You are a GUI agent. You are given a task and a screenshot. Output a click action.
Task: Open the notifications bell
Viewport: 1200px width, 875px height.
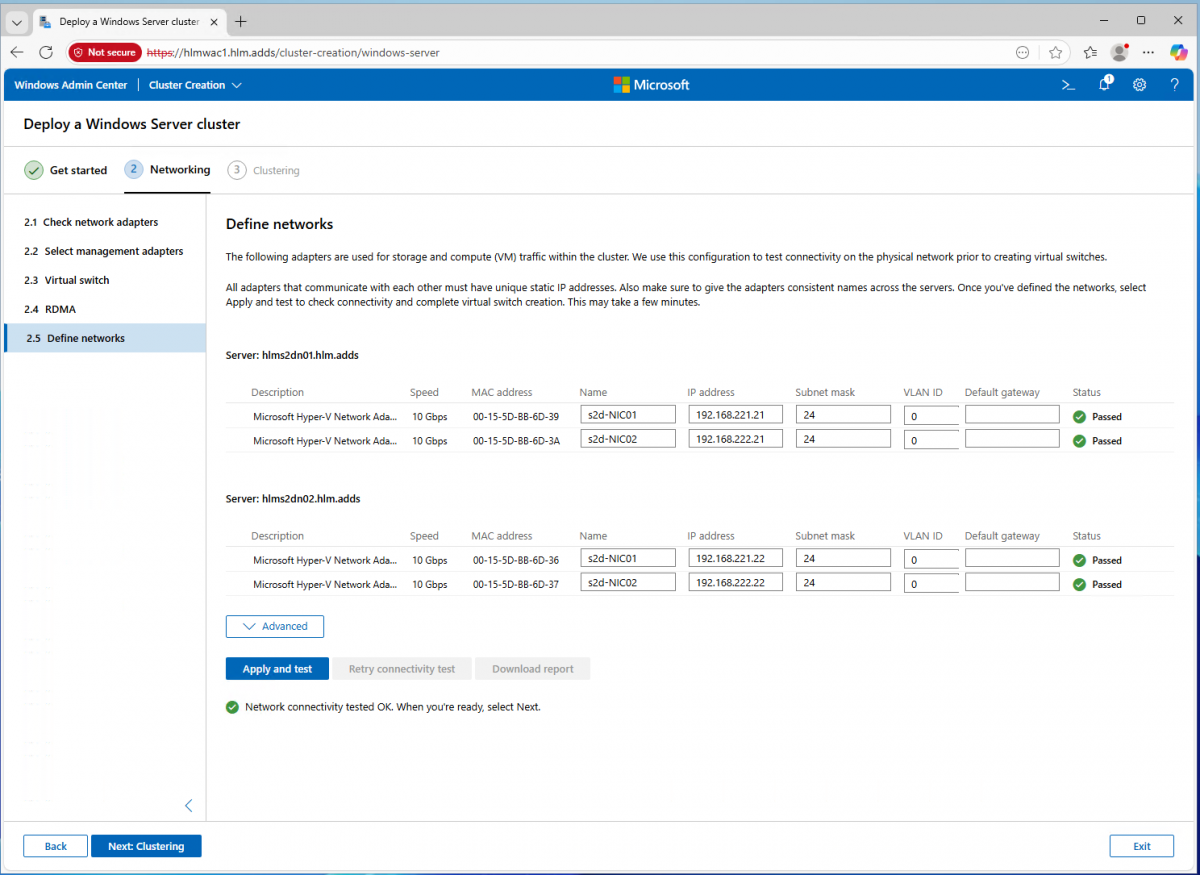(1104, 85)
